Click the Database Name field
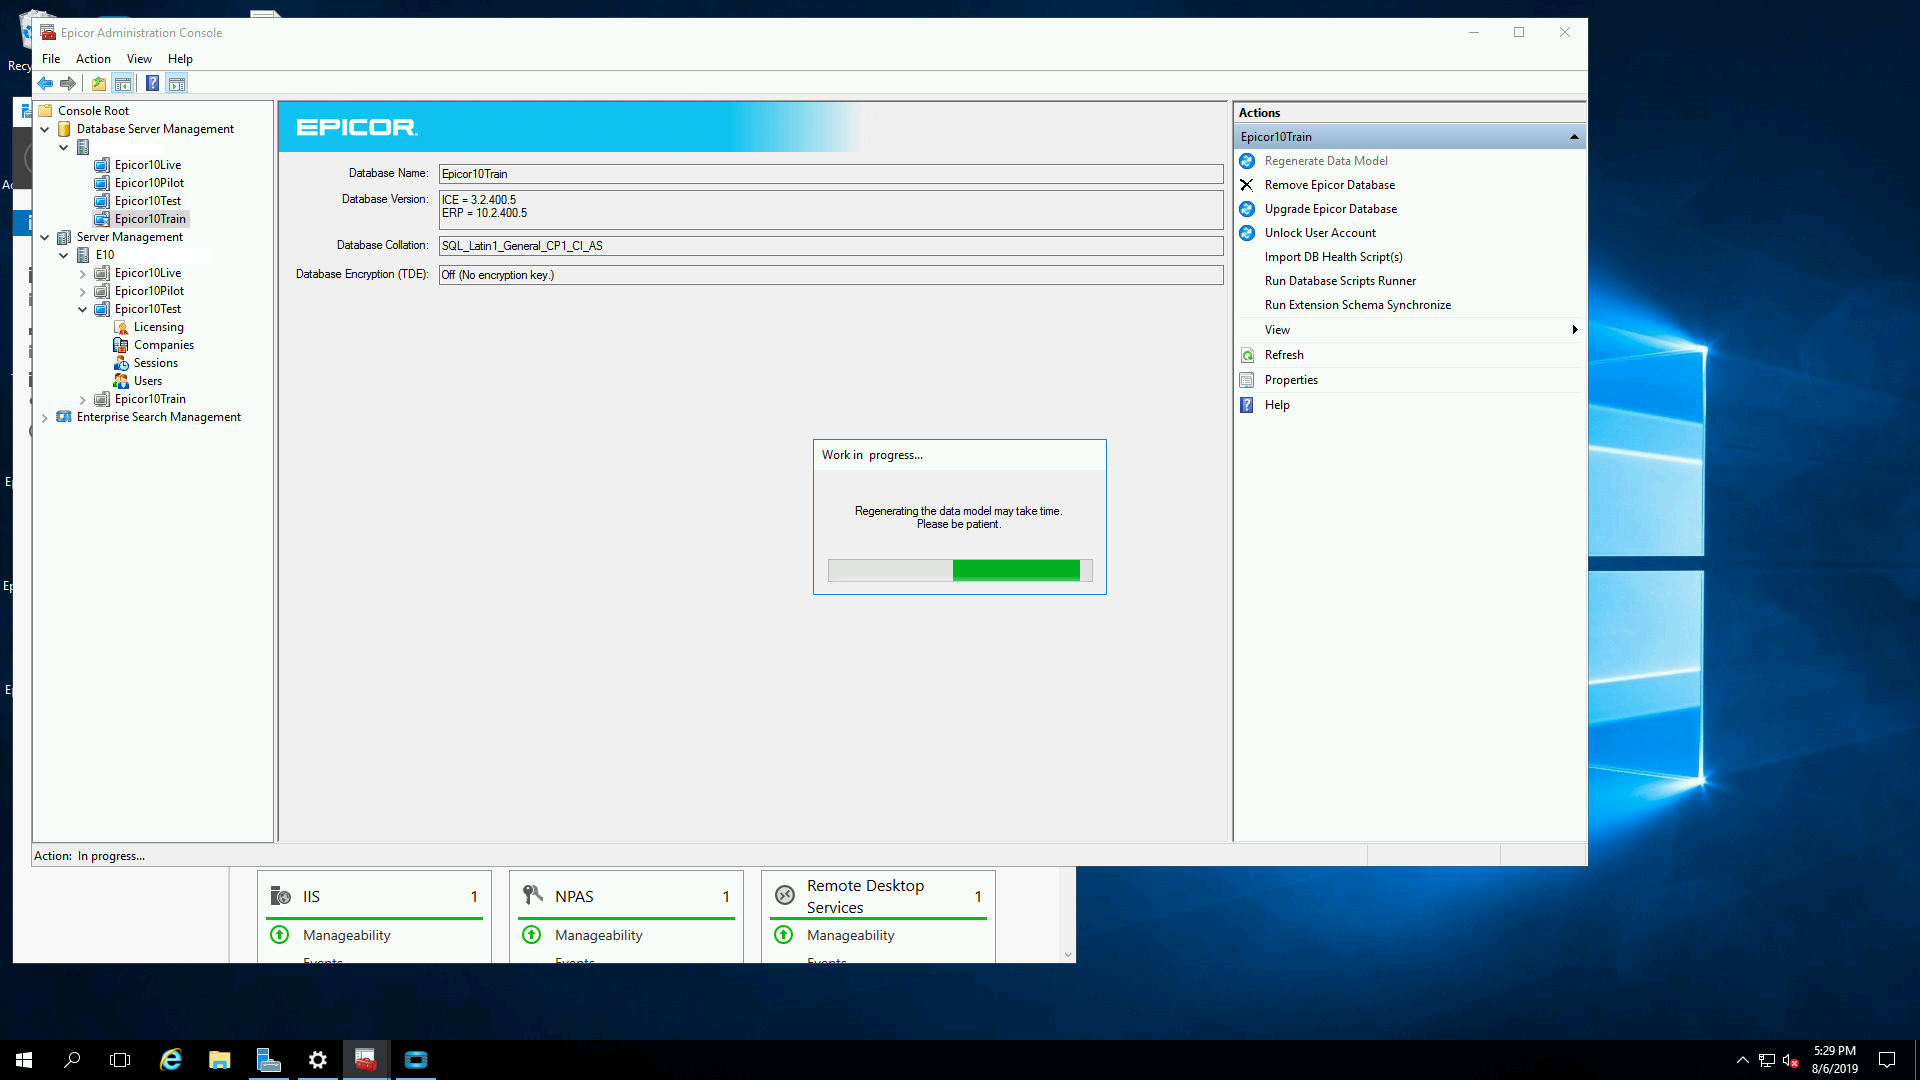The width and height of the screenshot is (1920, 1080). (x=831, y=174)
